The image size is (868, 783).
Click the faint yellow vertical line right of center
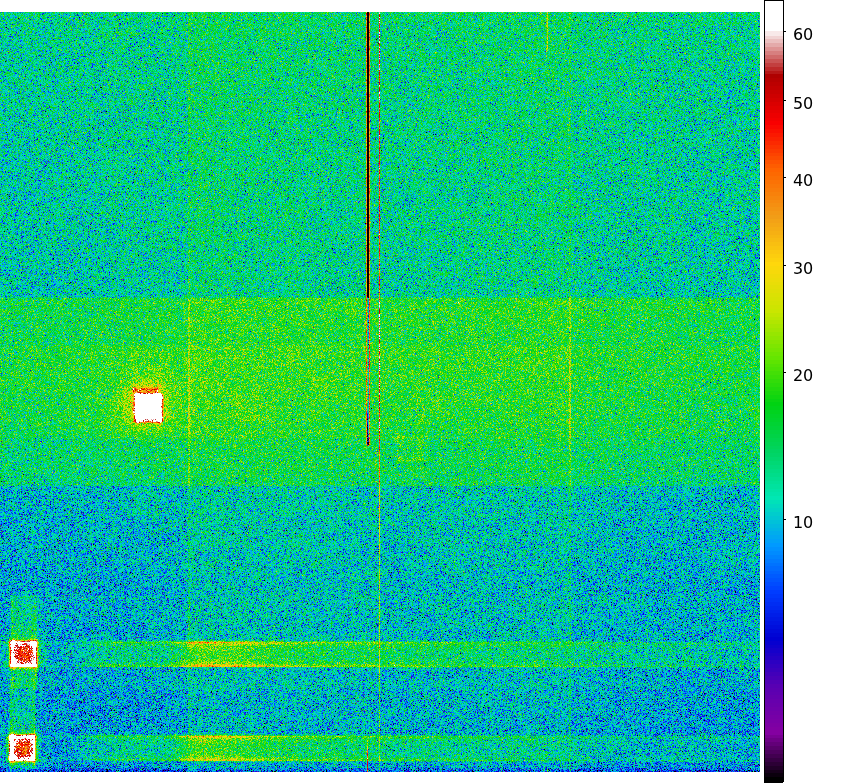pyautogui.click(x=570, y=390)
